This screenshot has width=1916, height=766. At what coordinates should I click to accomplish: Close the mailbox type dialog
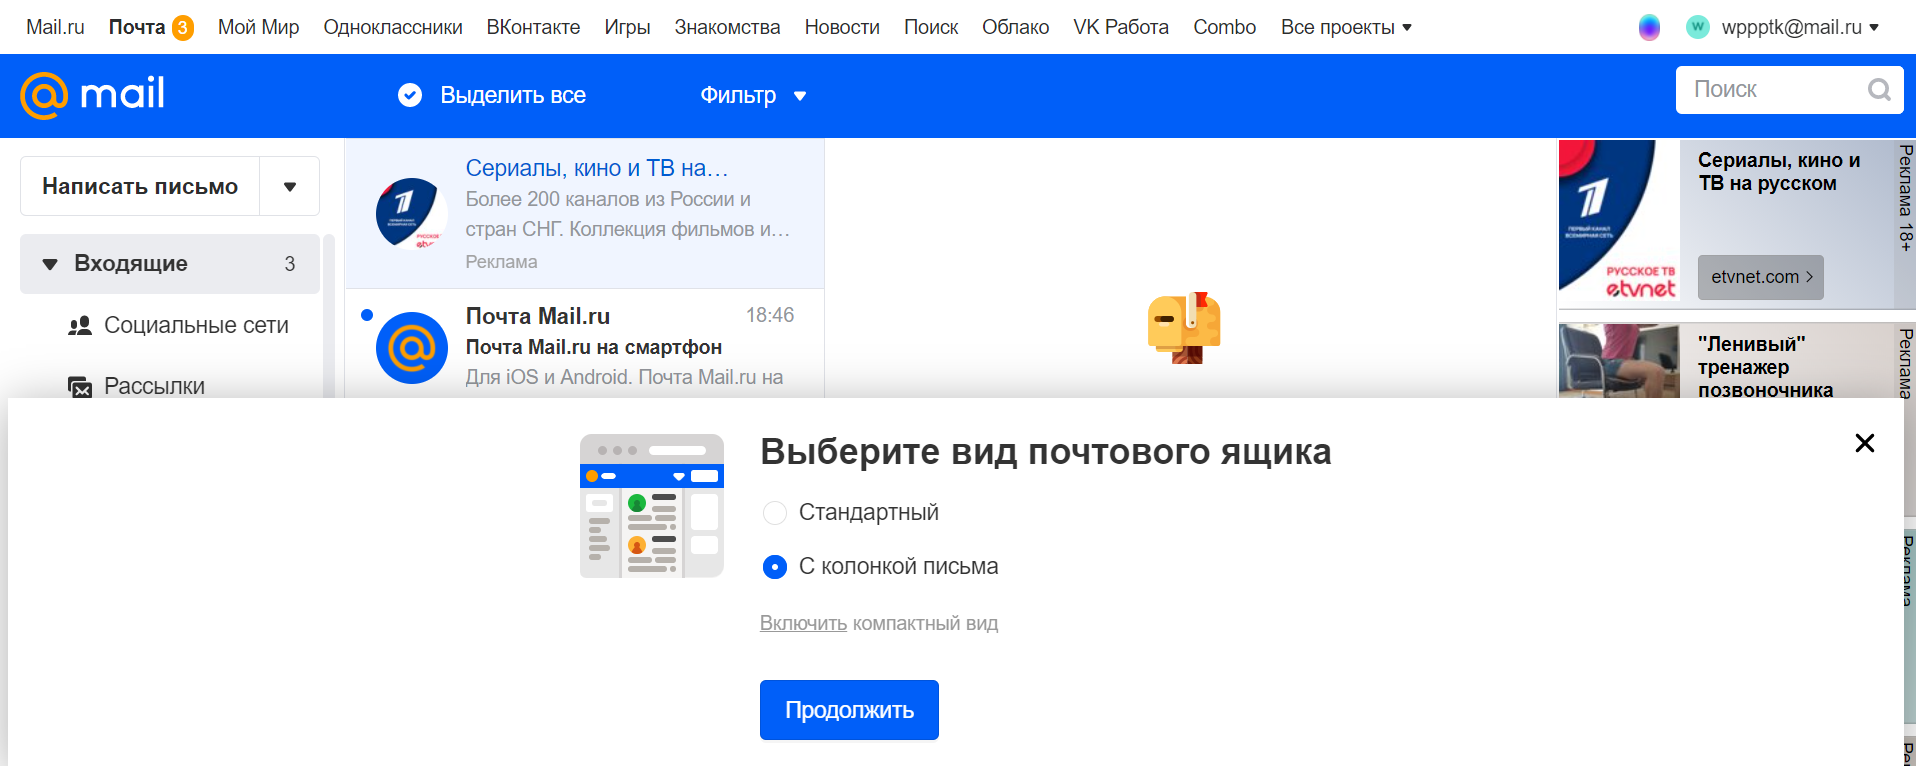1865,443
